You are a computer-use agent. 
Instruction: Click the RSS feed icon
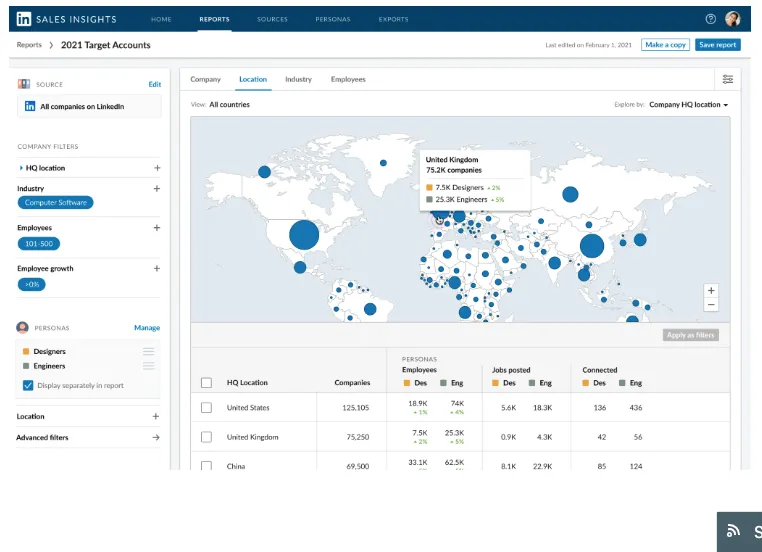[733, 531]
